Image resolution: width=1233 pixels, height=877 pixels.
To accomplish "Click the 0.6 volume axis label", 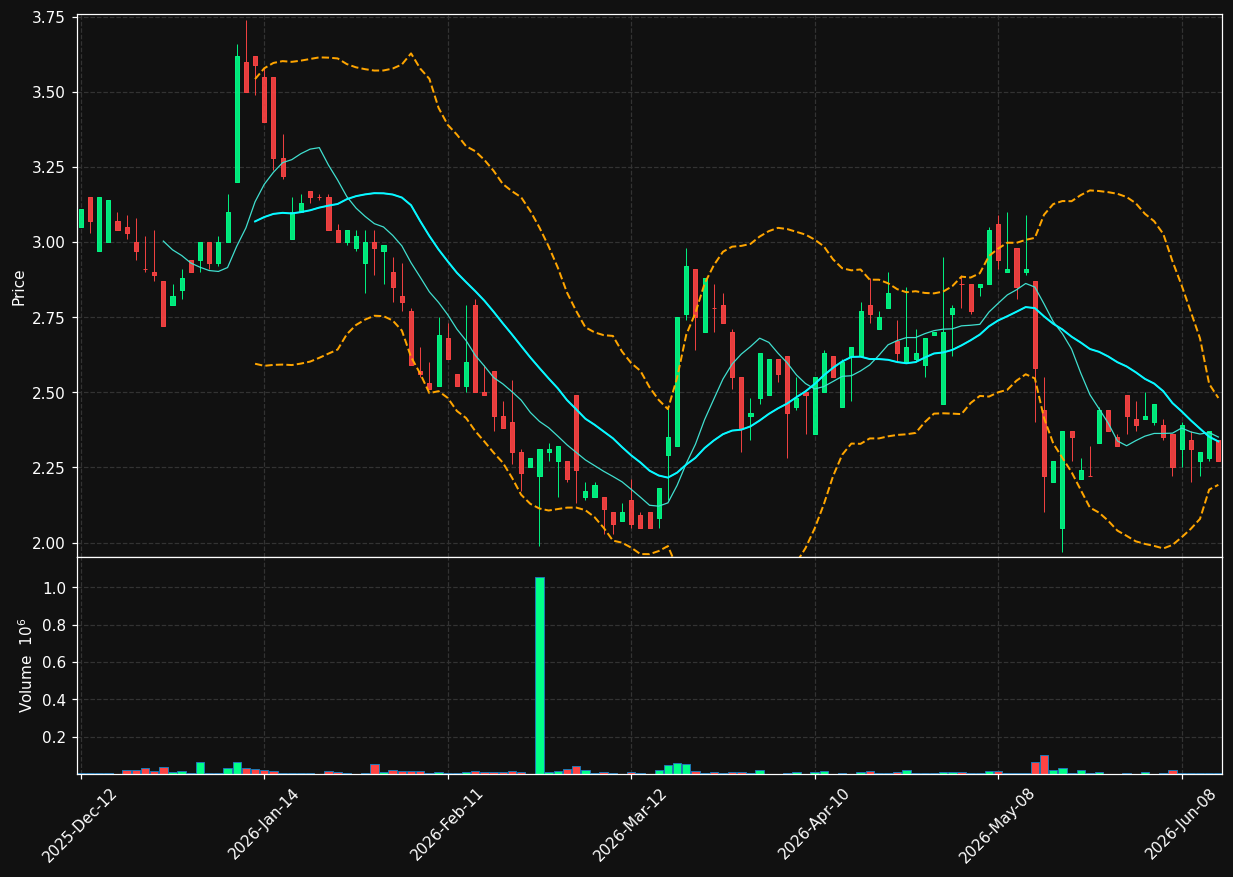I will (x=54, y=663).
